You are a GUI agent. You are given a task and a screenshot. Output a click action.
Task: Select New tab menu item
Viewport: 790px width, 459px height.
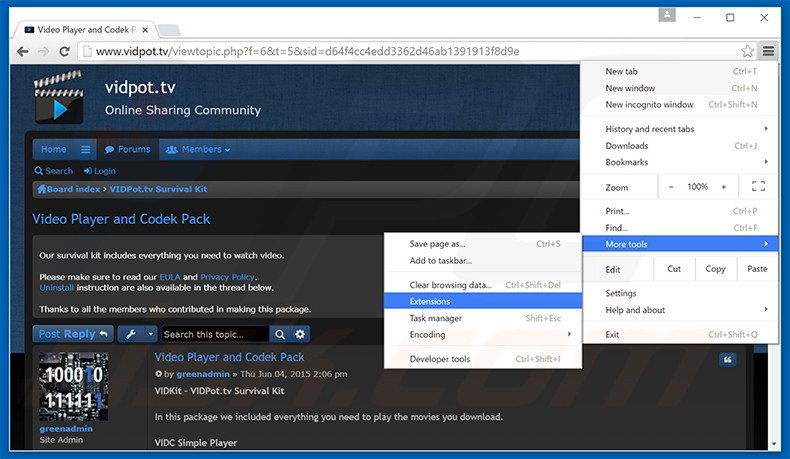680,72
